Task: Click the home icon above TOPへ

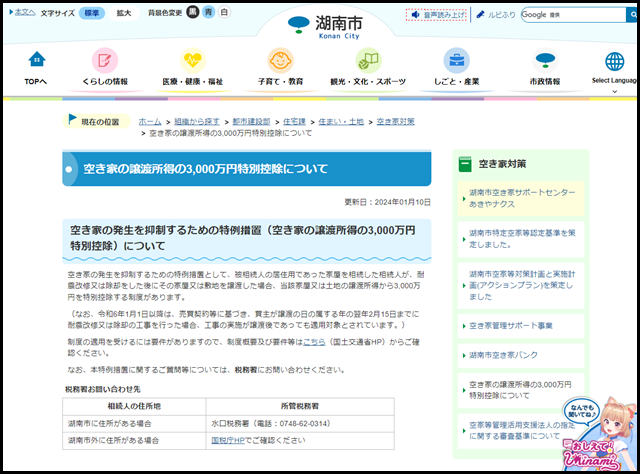Action: pyautogui.click(x=37, y=60)
